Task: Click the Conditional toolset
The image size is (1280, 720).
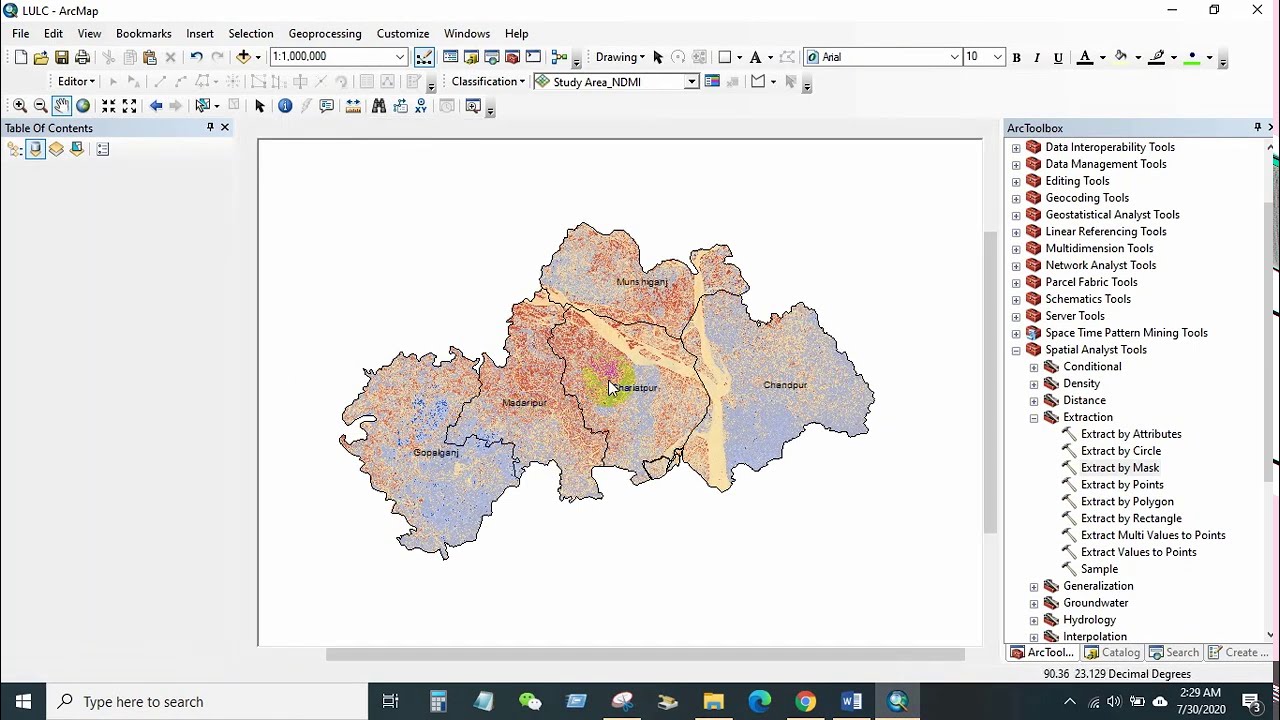Action: click(1082, 367)
